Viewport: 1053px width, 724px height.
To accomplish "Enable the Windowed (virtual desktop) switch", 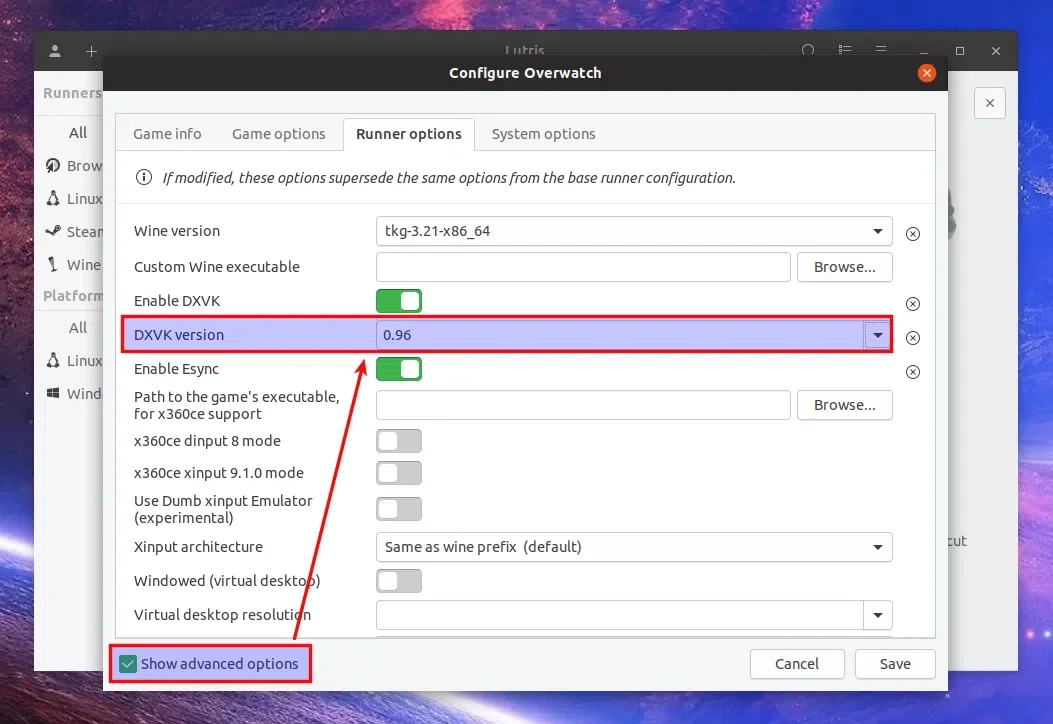I will [399, 580].
